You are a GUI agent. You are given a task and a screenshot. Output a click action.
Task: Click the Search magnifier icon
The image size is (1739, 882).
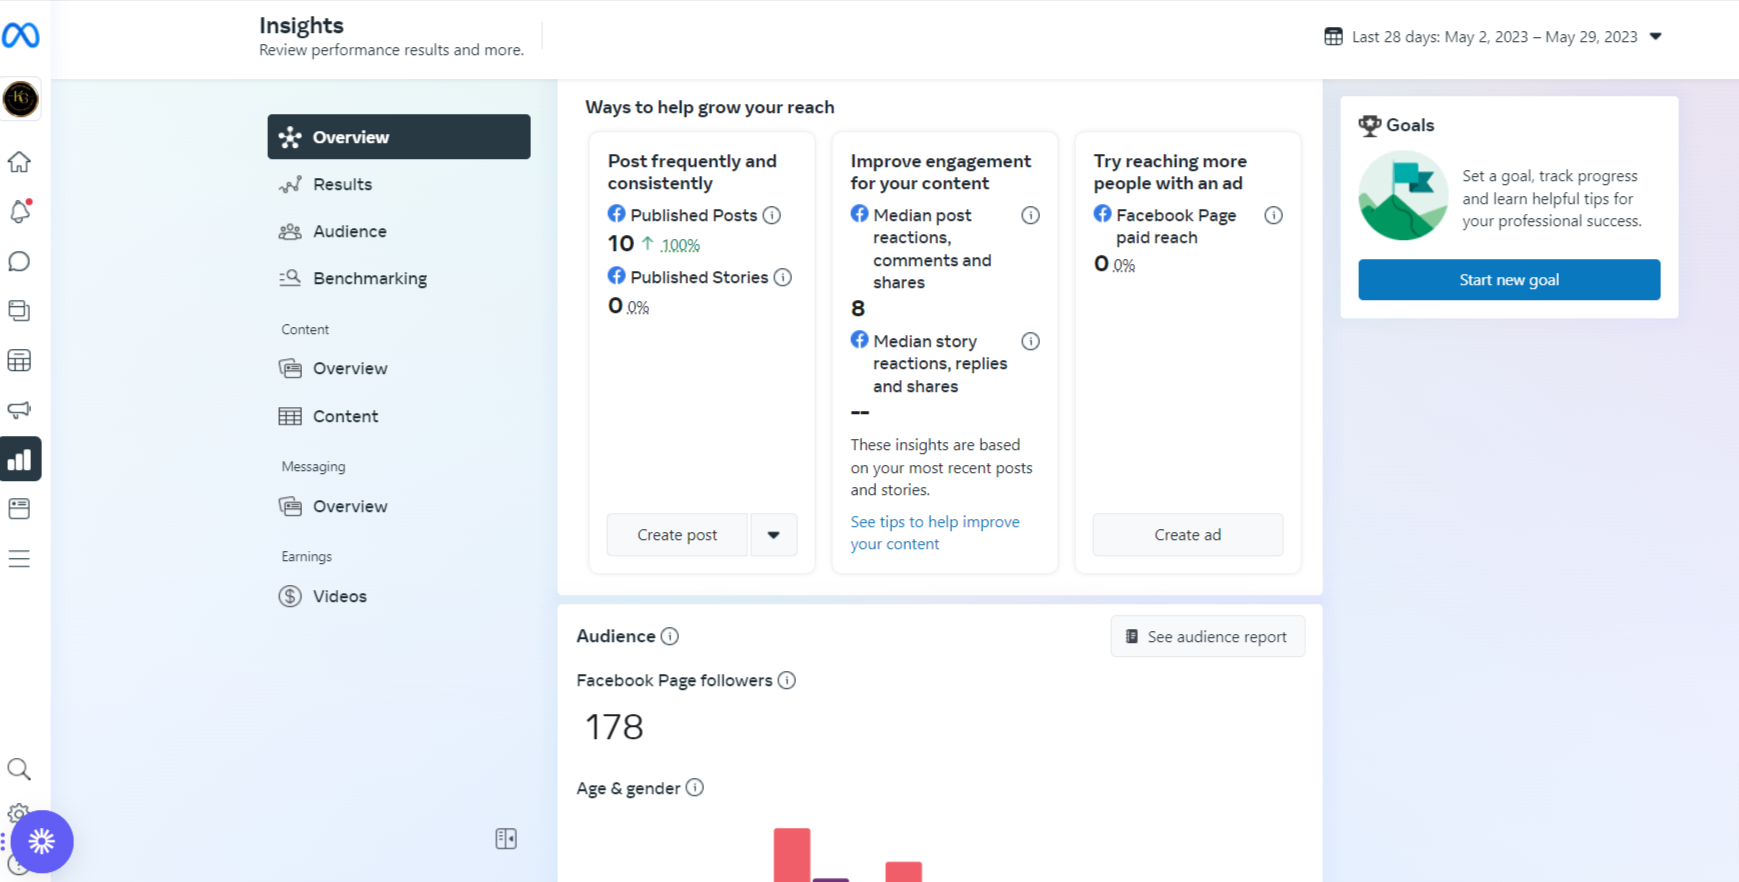click(x=20, y=769)
